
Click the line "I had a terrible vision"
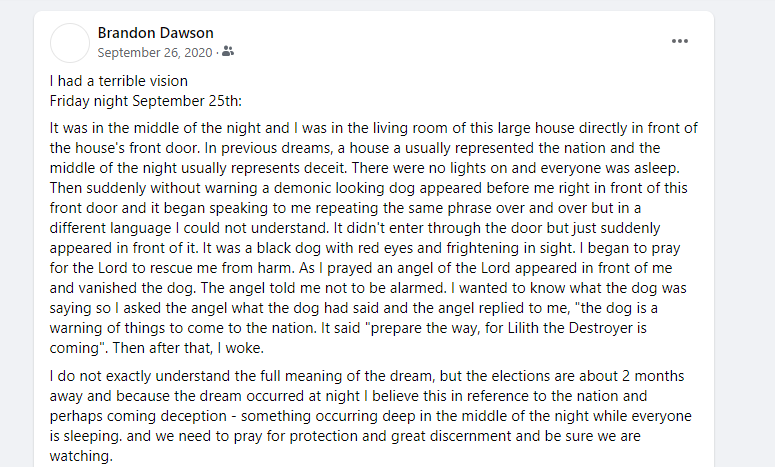tap(119, 81)
